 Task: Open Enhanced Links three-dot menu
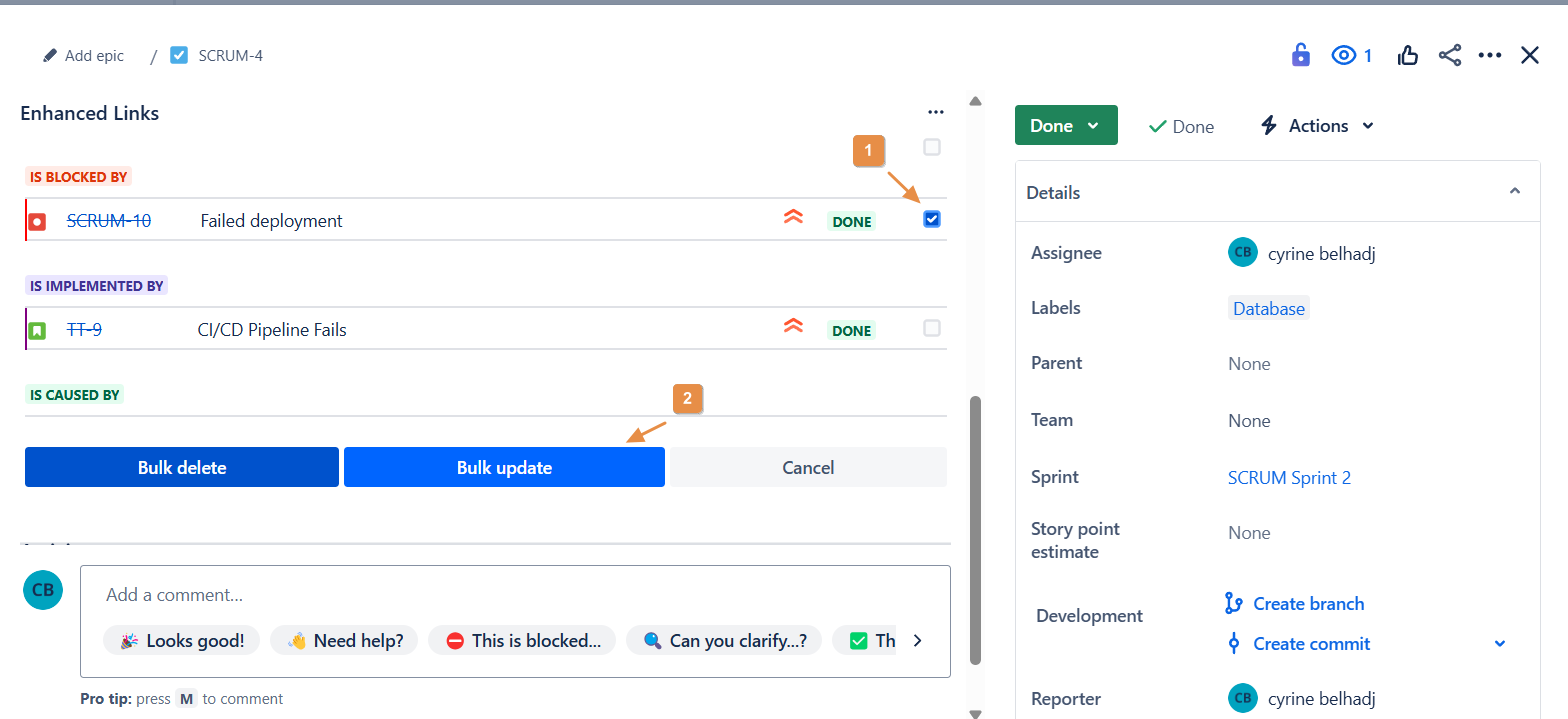[x=935, y=113]
